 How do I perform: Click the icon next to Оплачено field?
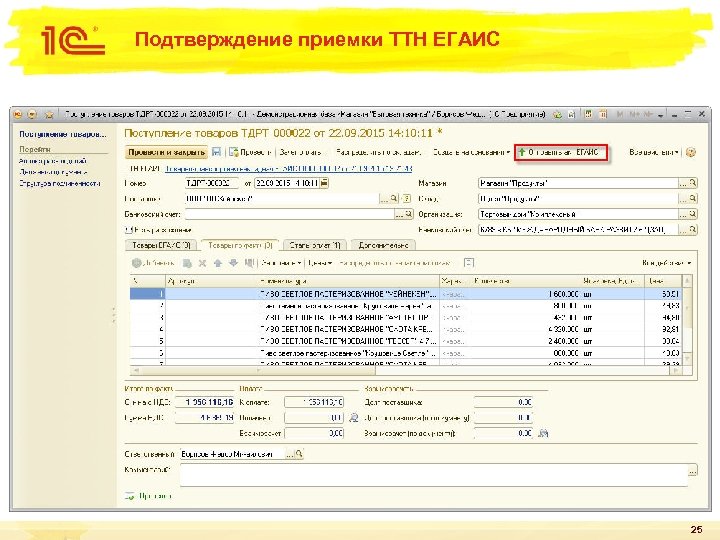coord(354,418)
